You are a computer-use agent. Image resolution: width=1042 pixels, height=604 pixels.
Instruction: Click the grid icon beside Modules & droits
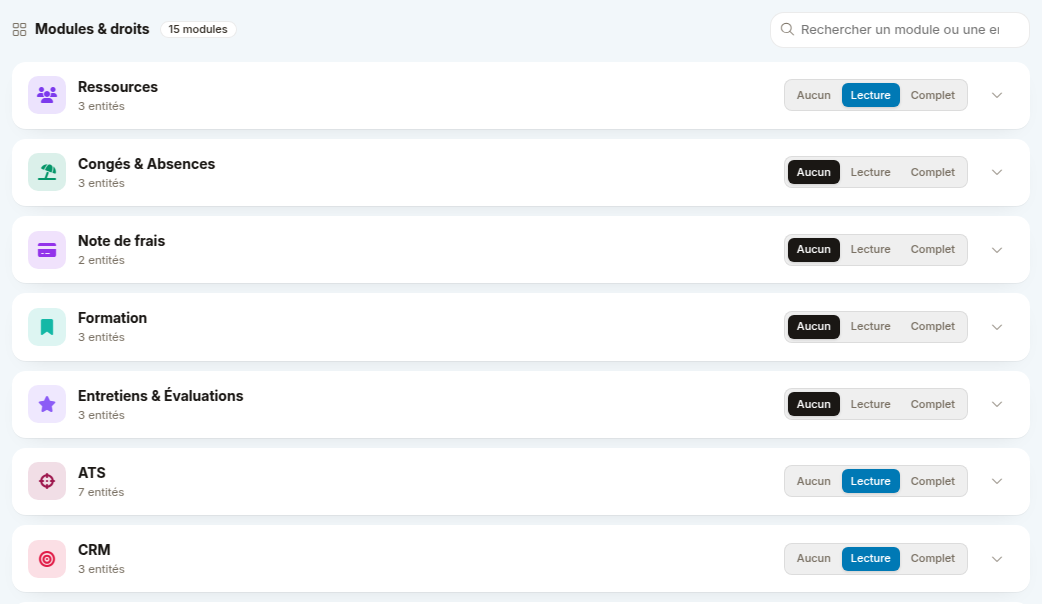pyautogui.click(x=19, y=29)
